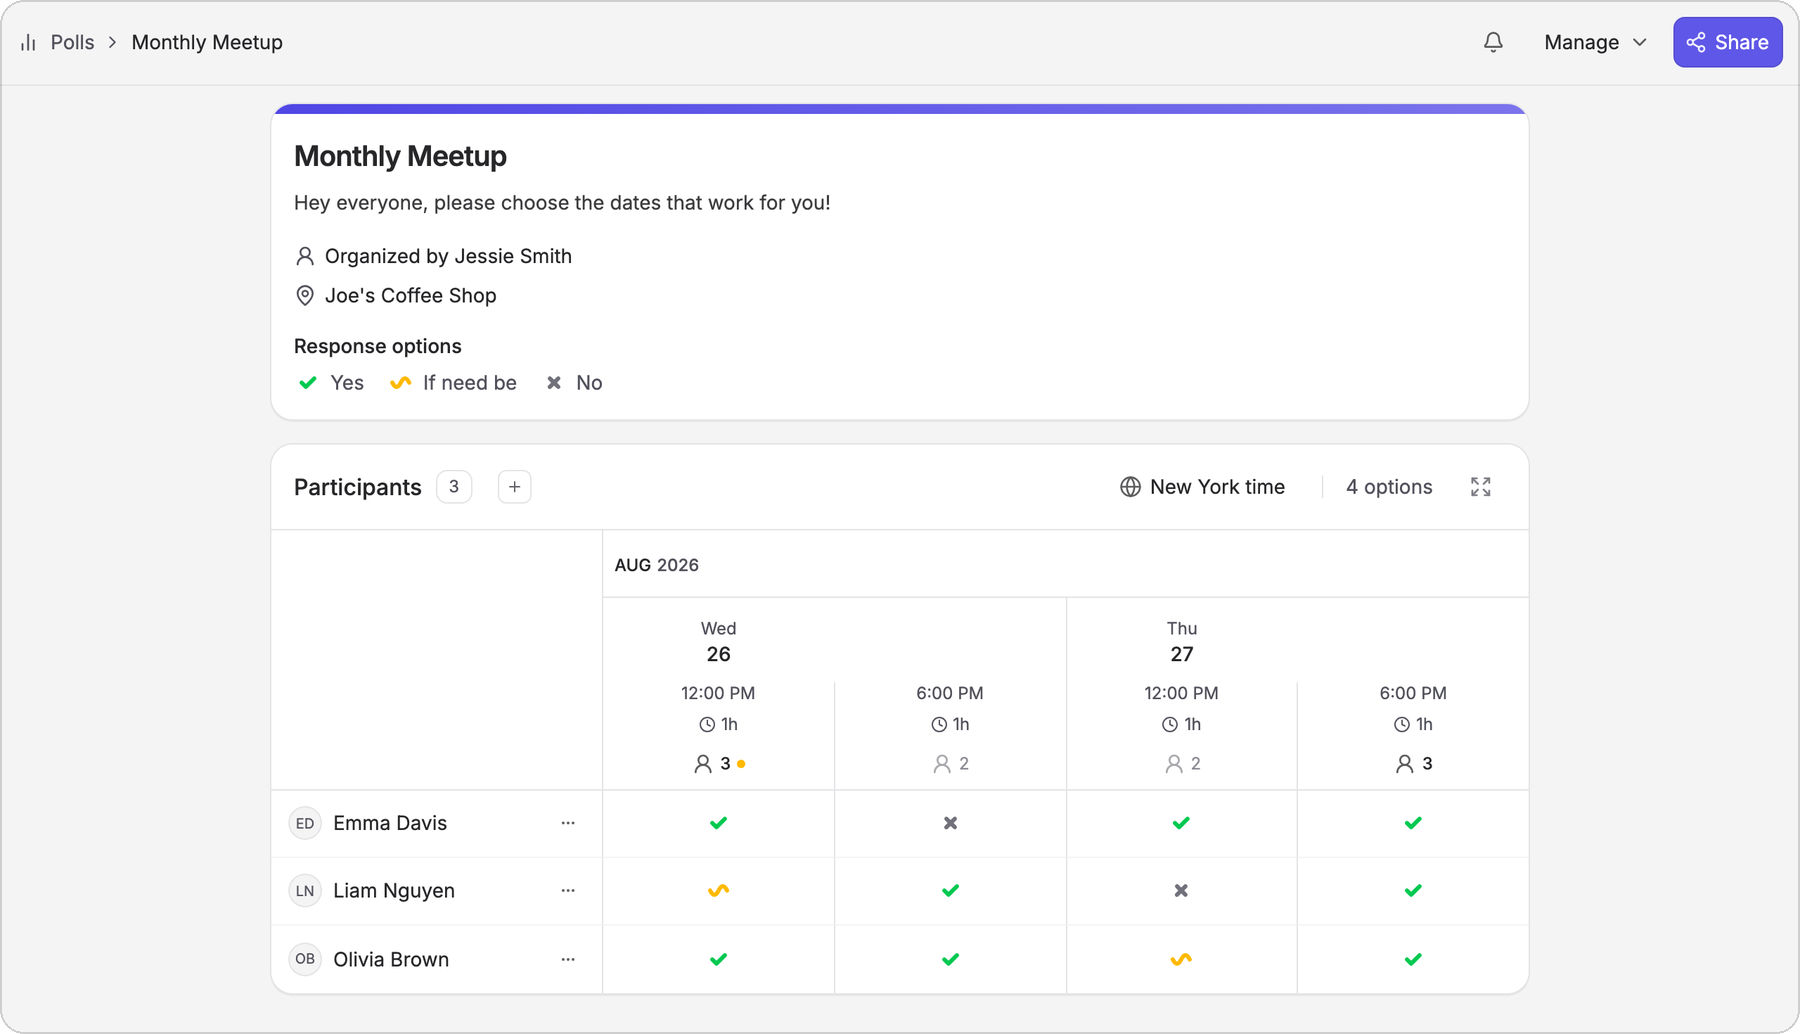Click the Polls bar chart icon
The width and height of the screenshot is (1800, 1034).
tap(28, 42)
